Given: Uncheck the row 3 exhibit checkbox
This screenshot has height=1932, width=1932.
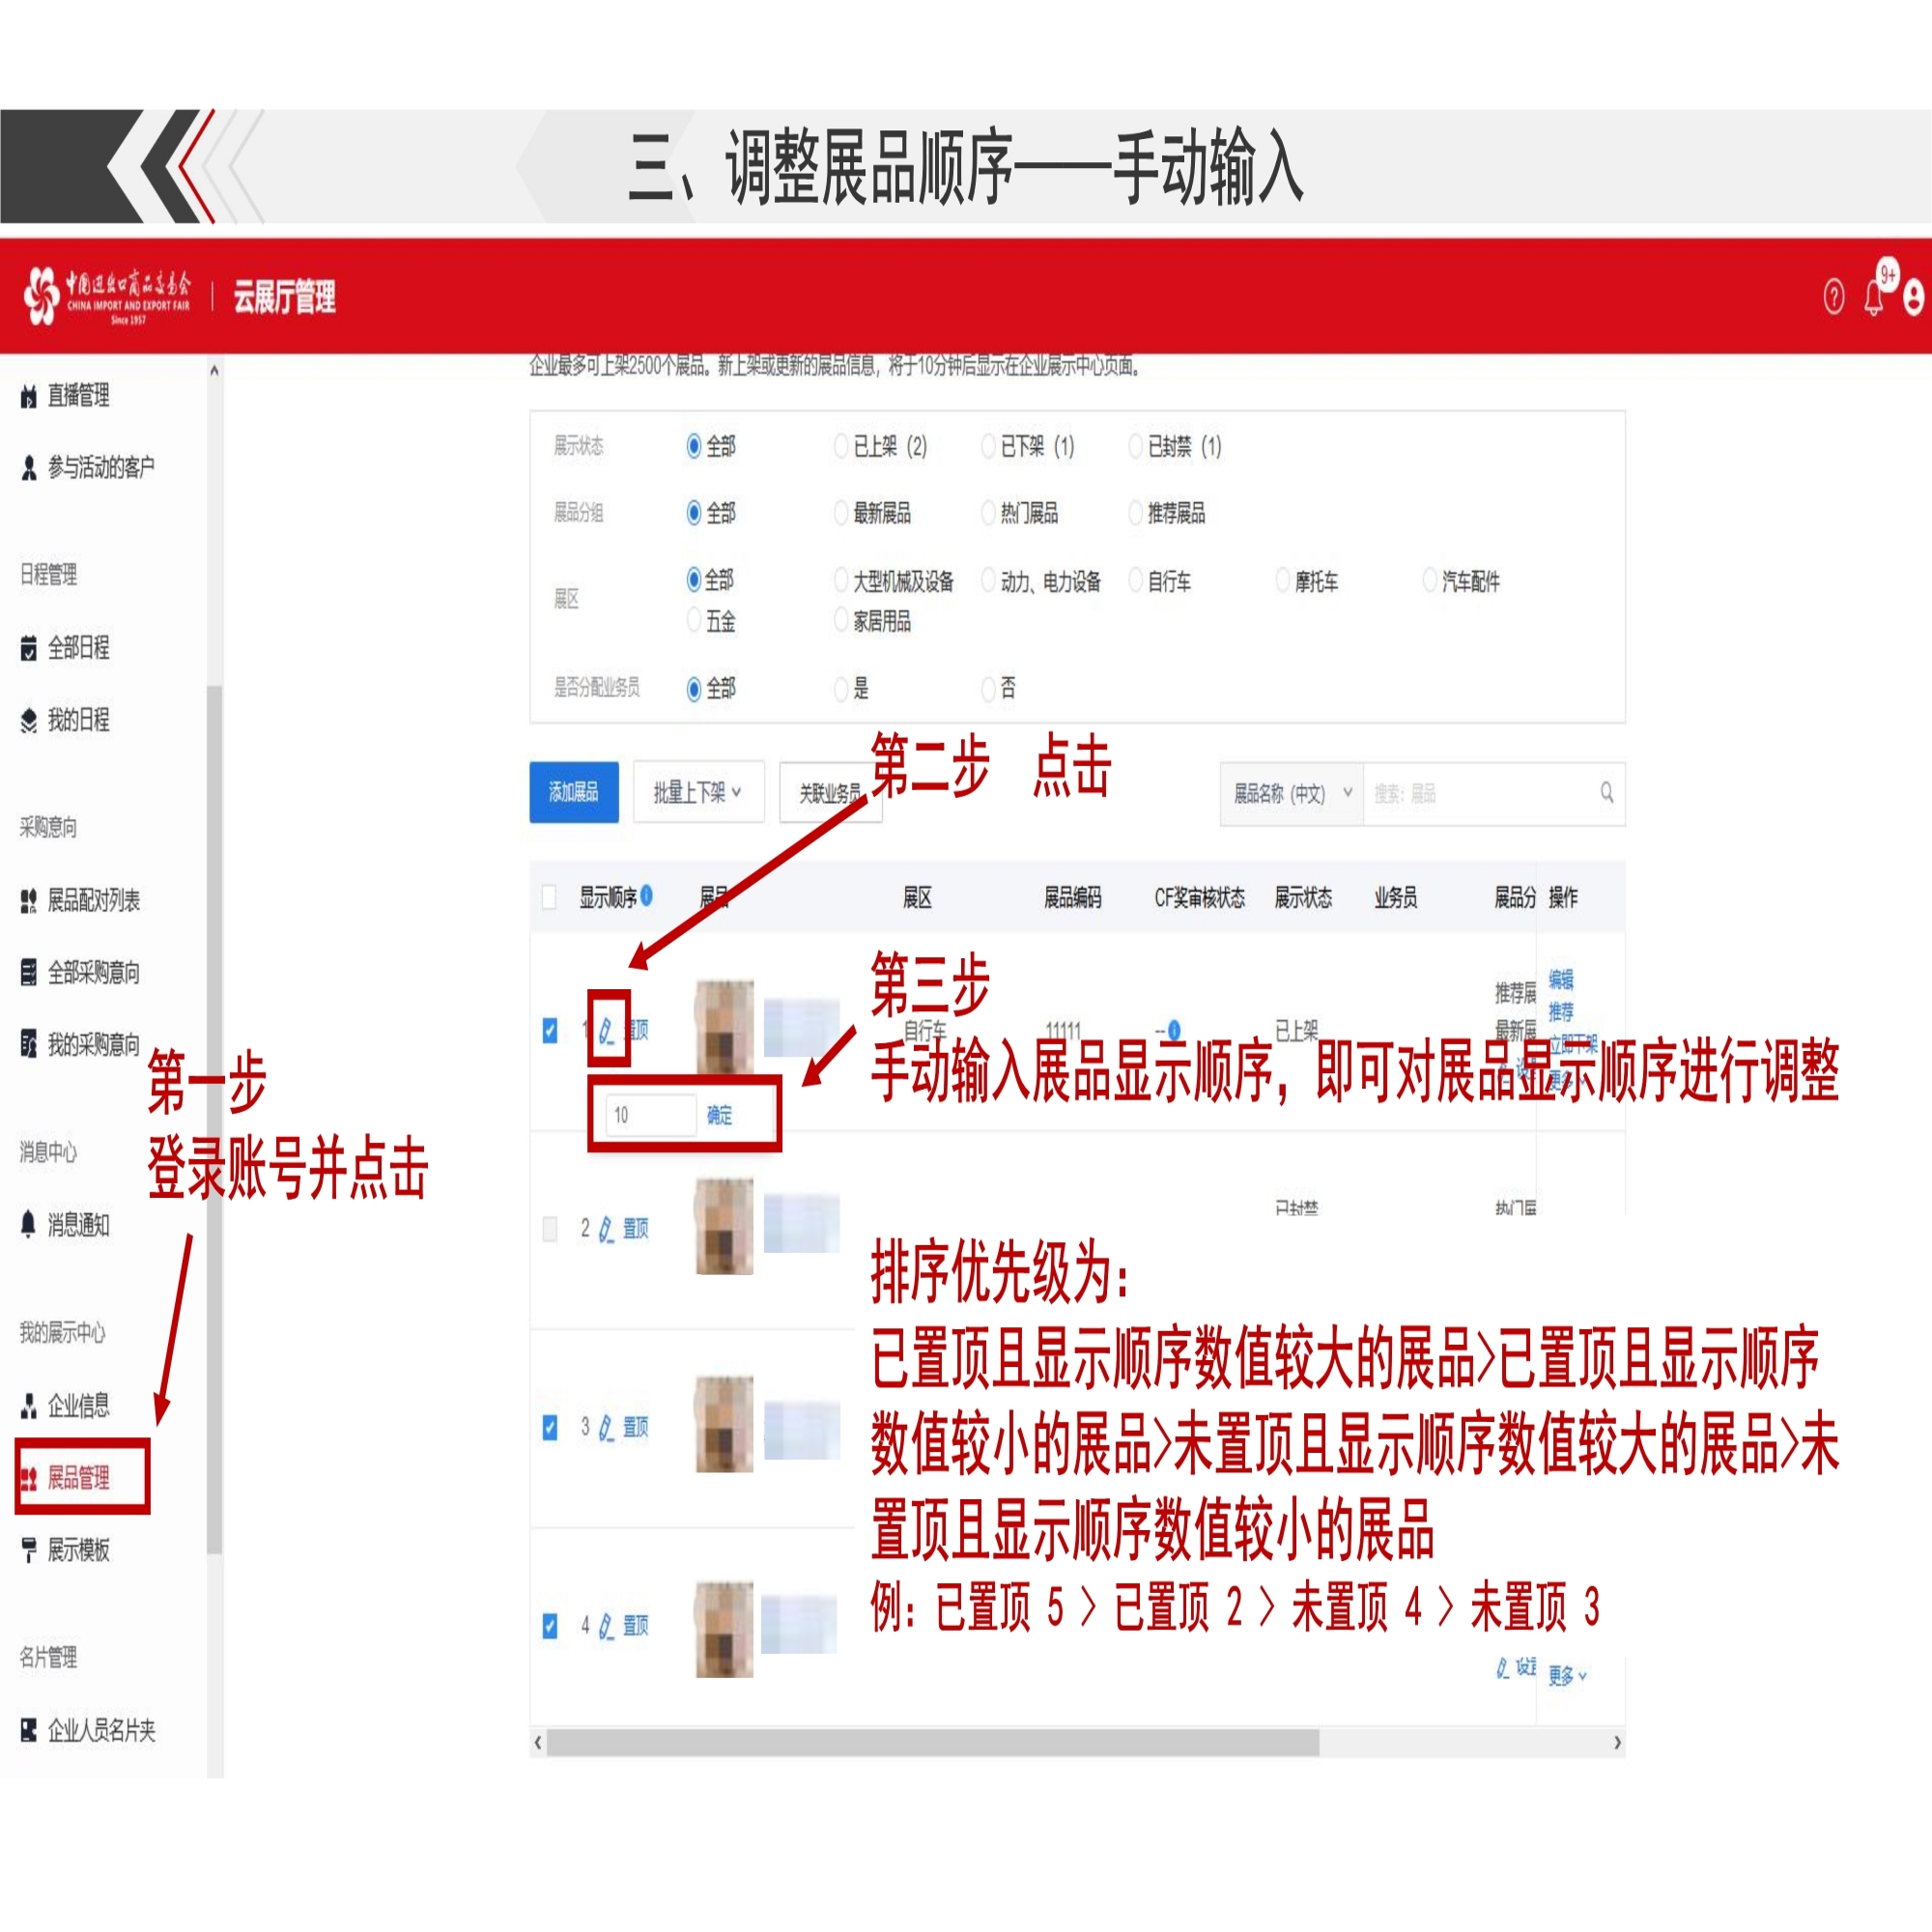Looking at the screenshot, I should (x=549, y=1427).
